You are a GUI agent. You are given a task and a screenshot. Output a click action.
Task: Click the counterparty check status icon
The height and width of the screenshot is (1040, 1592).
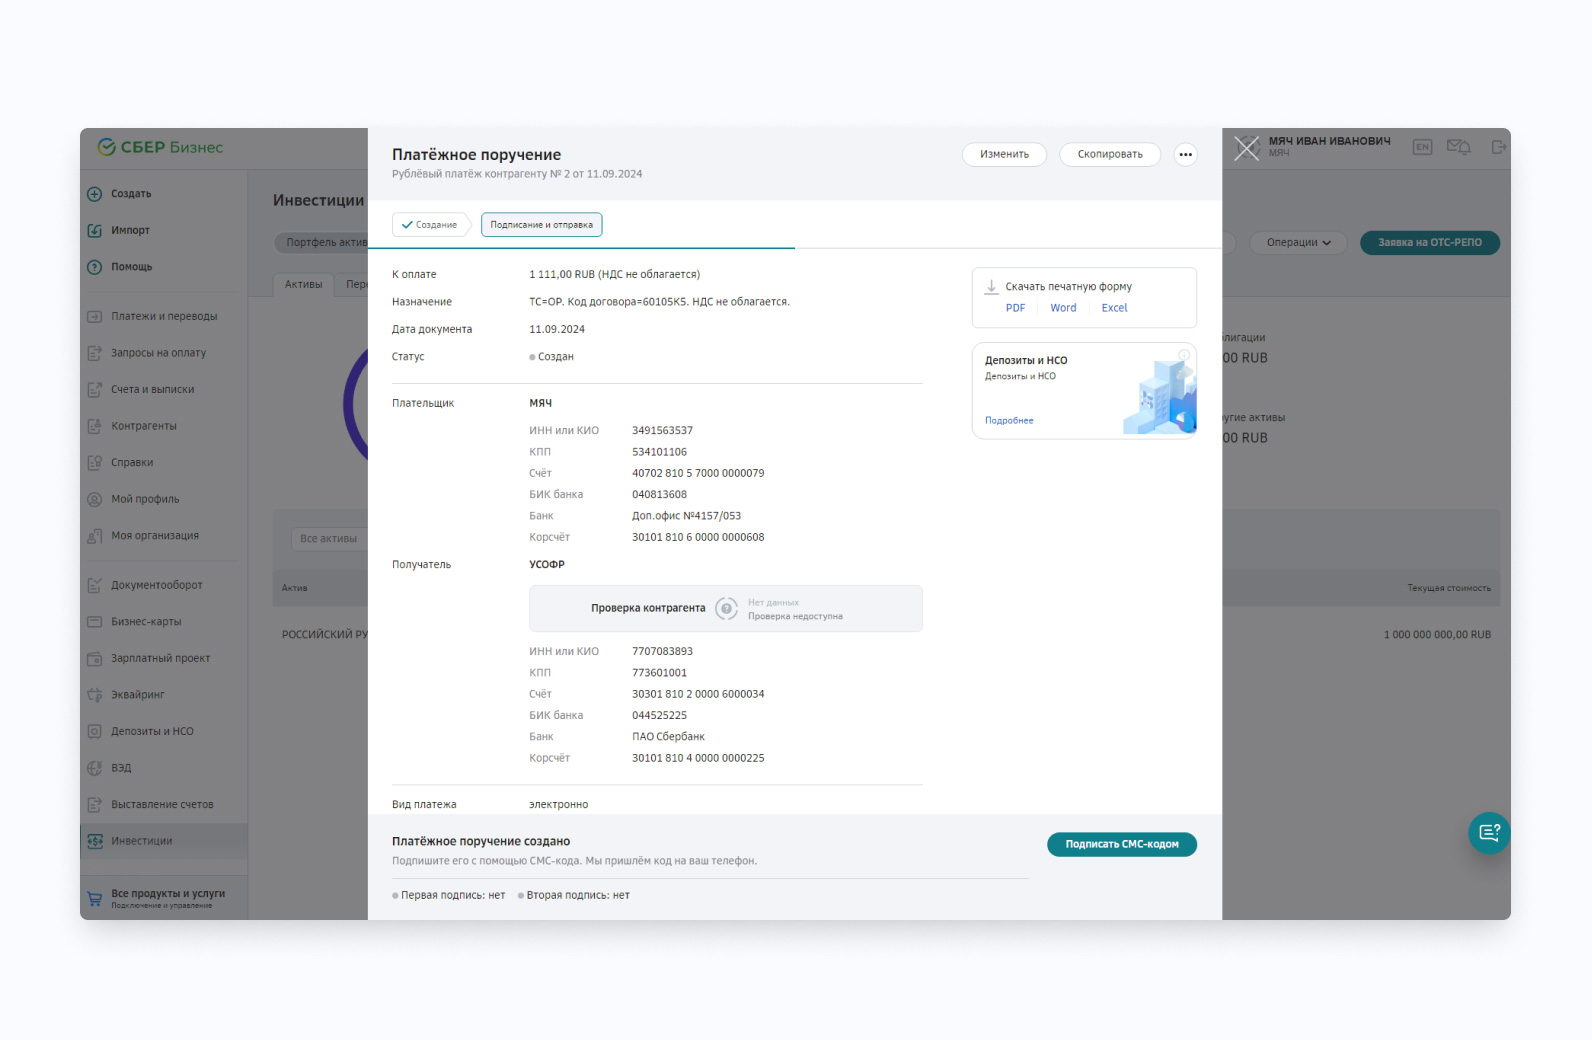pyautogui.click(x=727, y=608)
